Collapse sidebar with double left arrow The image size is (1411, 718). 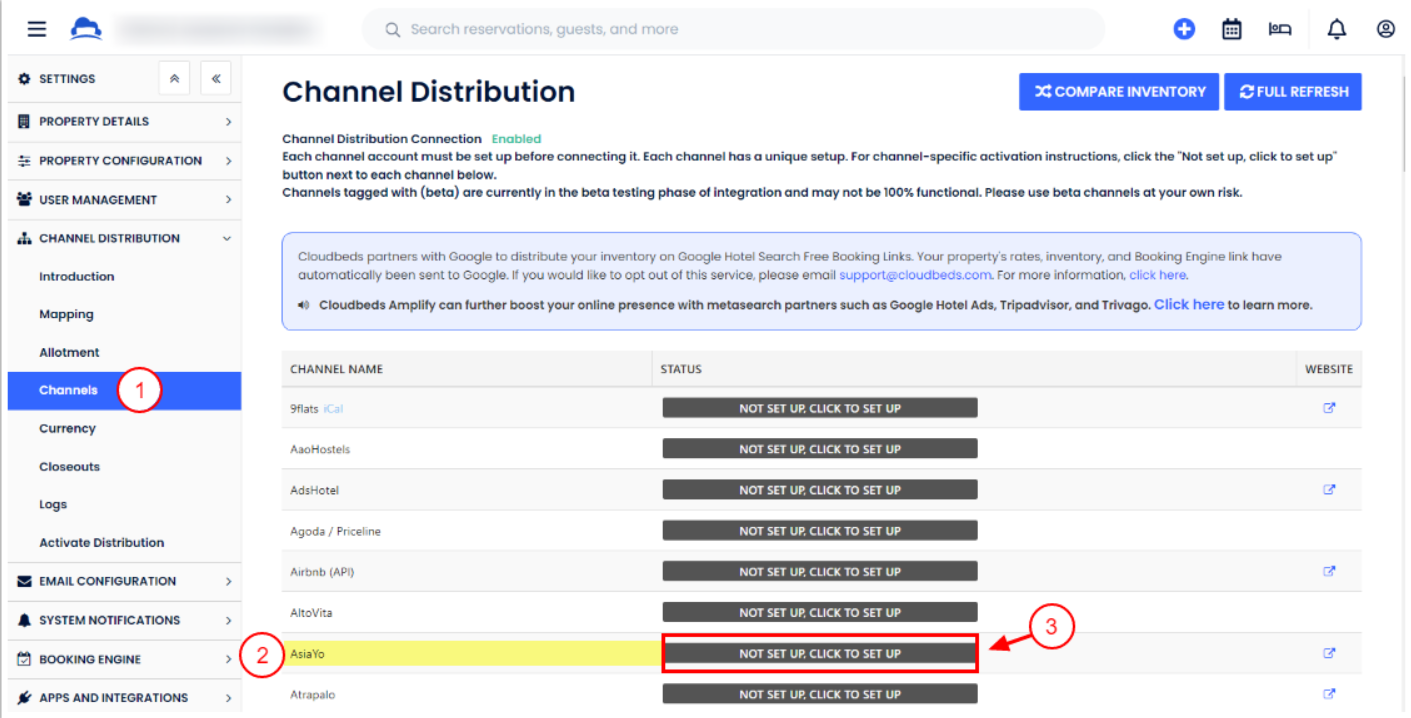click(216, 79)
